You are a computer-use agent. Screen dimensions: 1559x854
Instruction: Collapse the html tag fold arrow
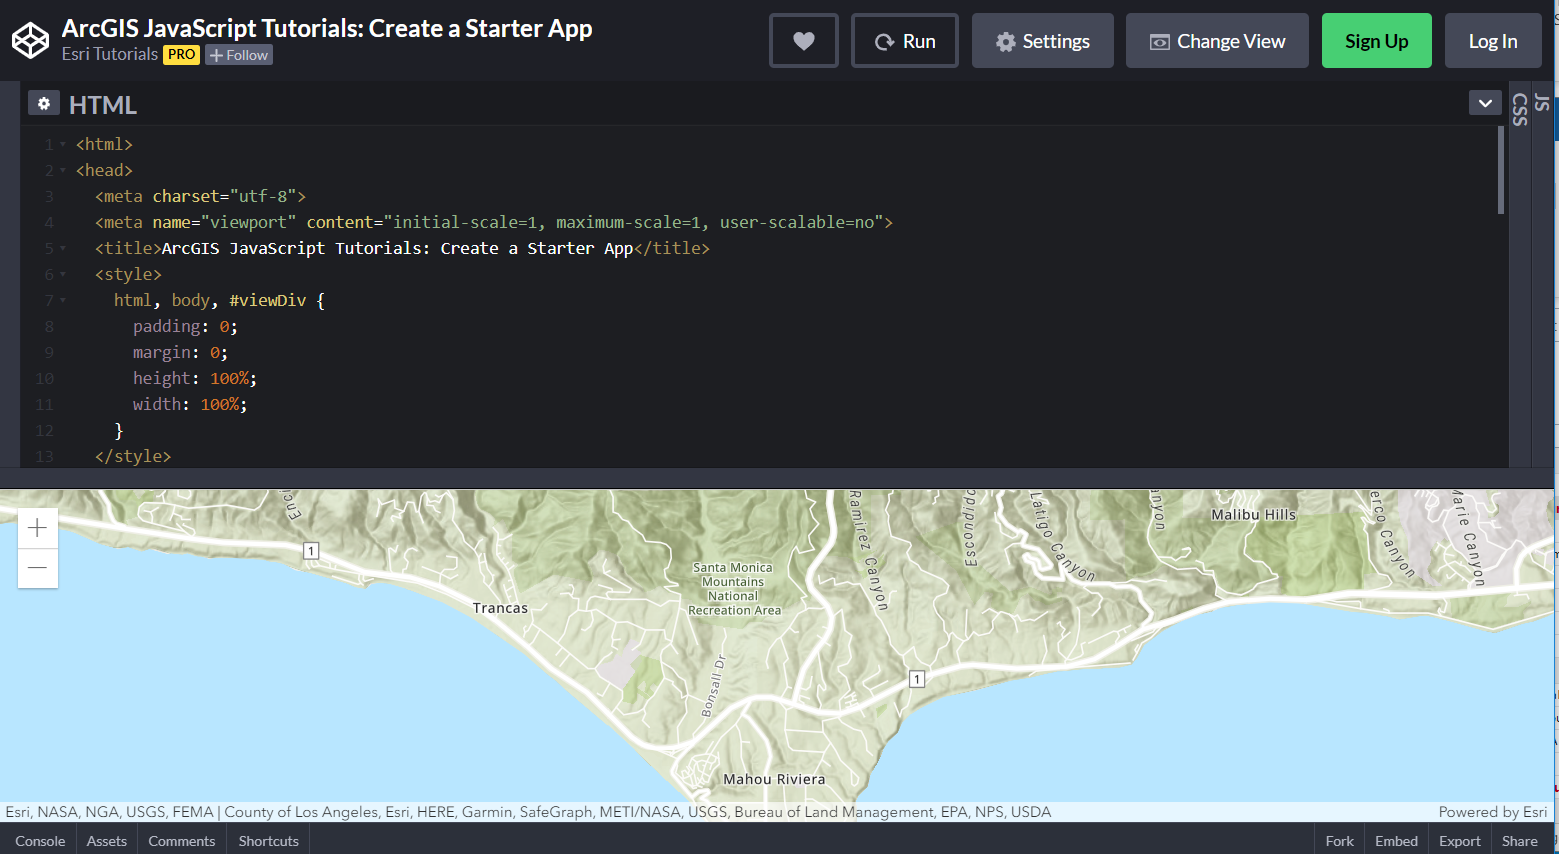63,145
